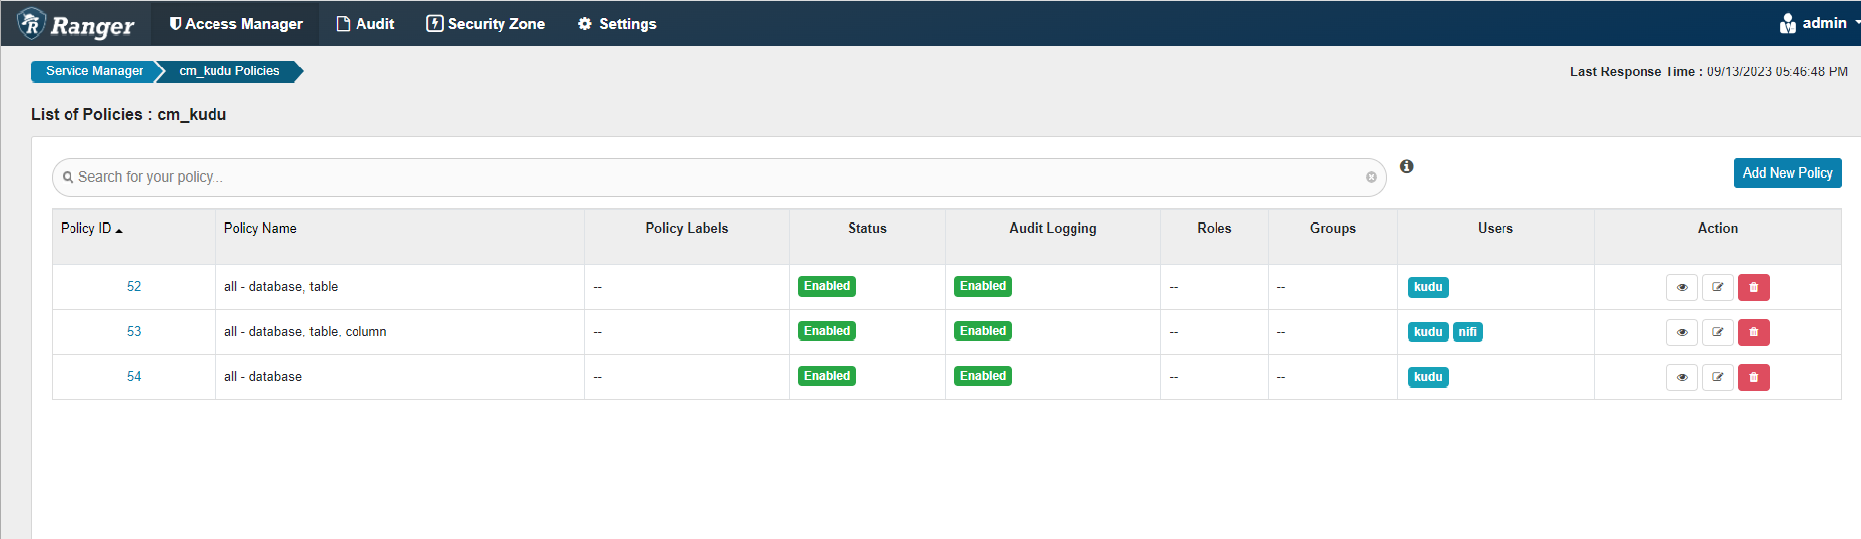Click Add New Policy button
Image resolution: width=1861 pixels, height=539 pixels.
pos(1787,173)
